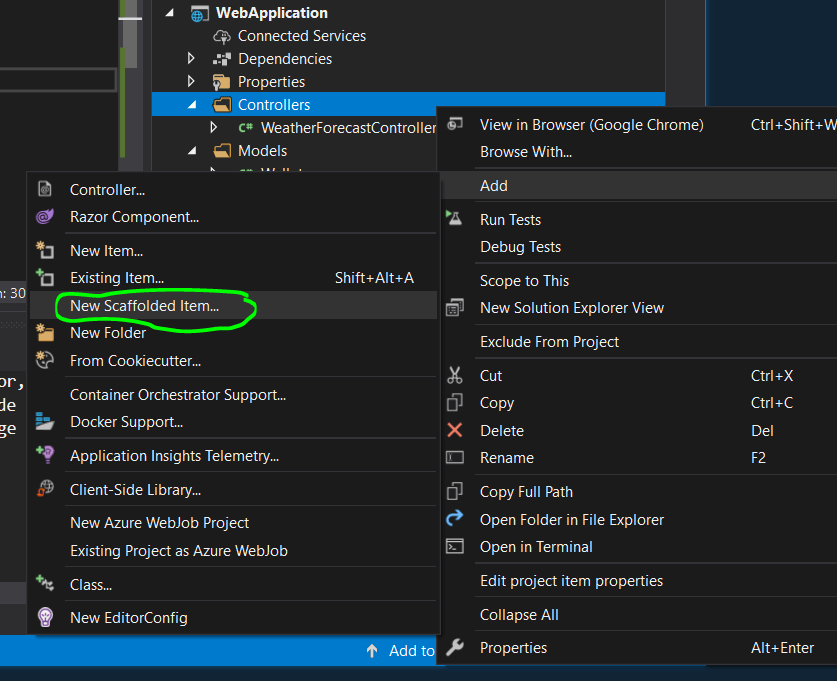Click Collapse All menu option
Screen dimensions: 837x681
pyautogui.click(x=519, y=615)
